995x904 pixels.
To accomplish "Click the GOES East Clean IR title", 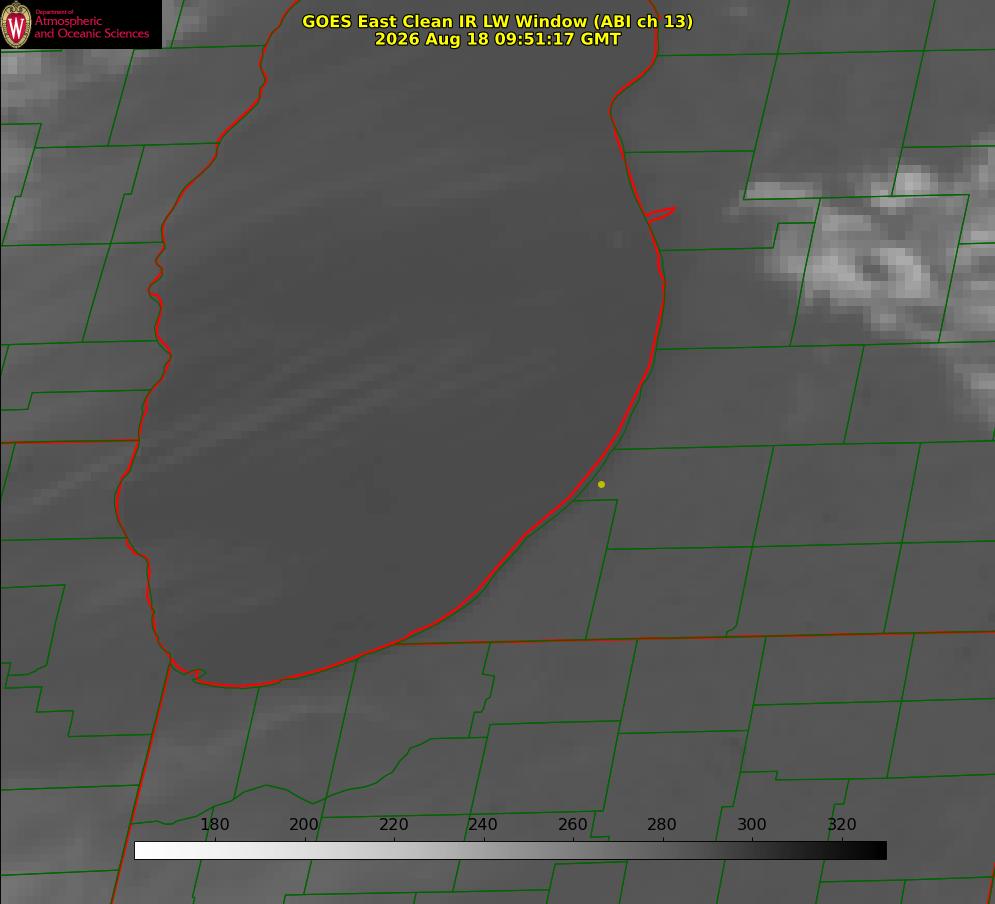I will click(498, 21).
